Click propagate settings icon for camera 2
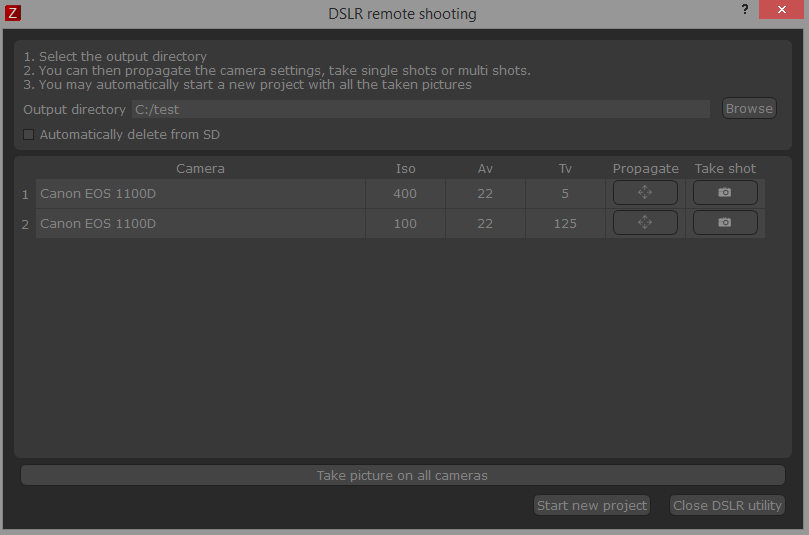Viewport: 809px width, 535px height. (x=645, y=223)
